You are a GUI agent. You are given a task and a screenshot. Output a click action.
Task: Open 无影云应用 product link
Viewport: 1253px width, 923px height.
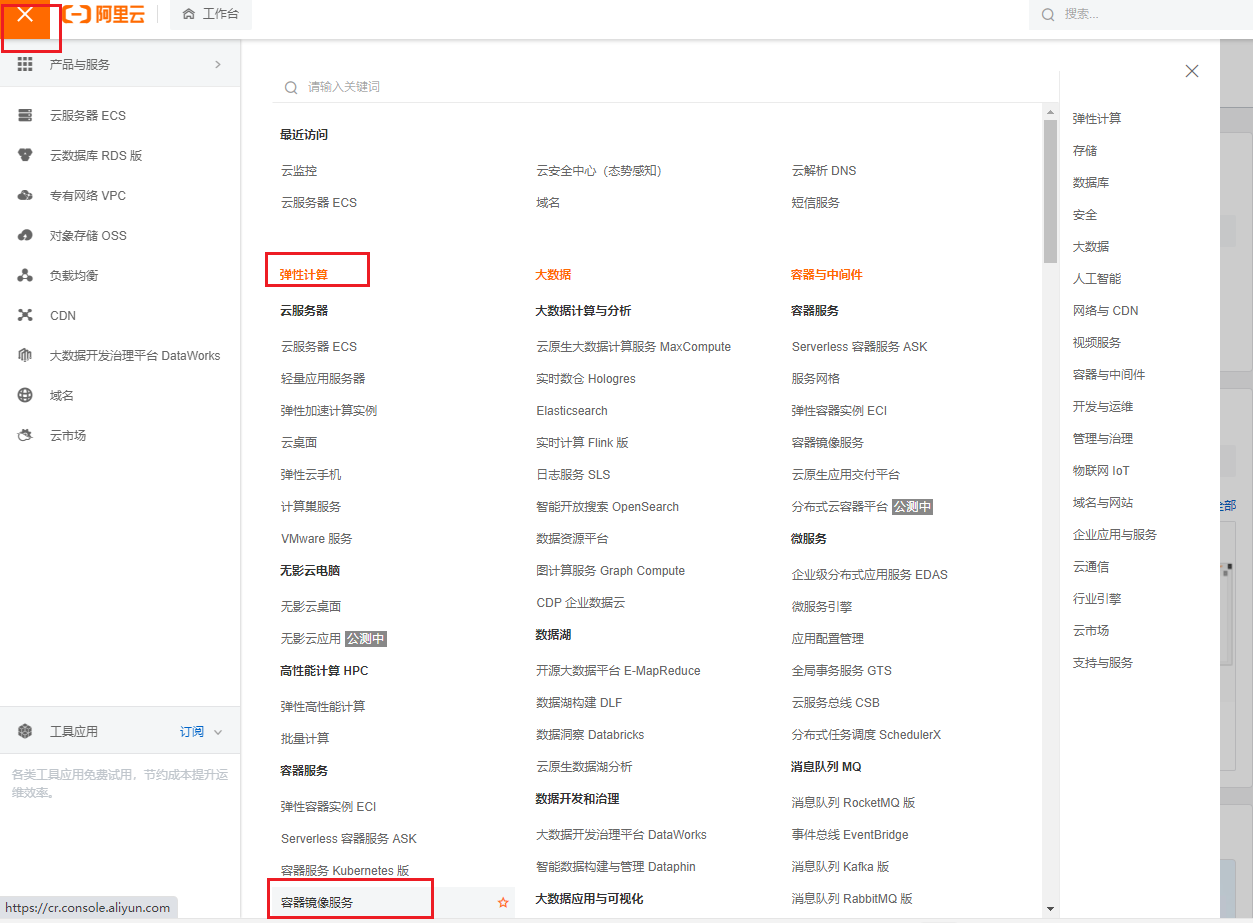coord(311,638)
